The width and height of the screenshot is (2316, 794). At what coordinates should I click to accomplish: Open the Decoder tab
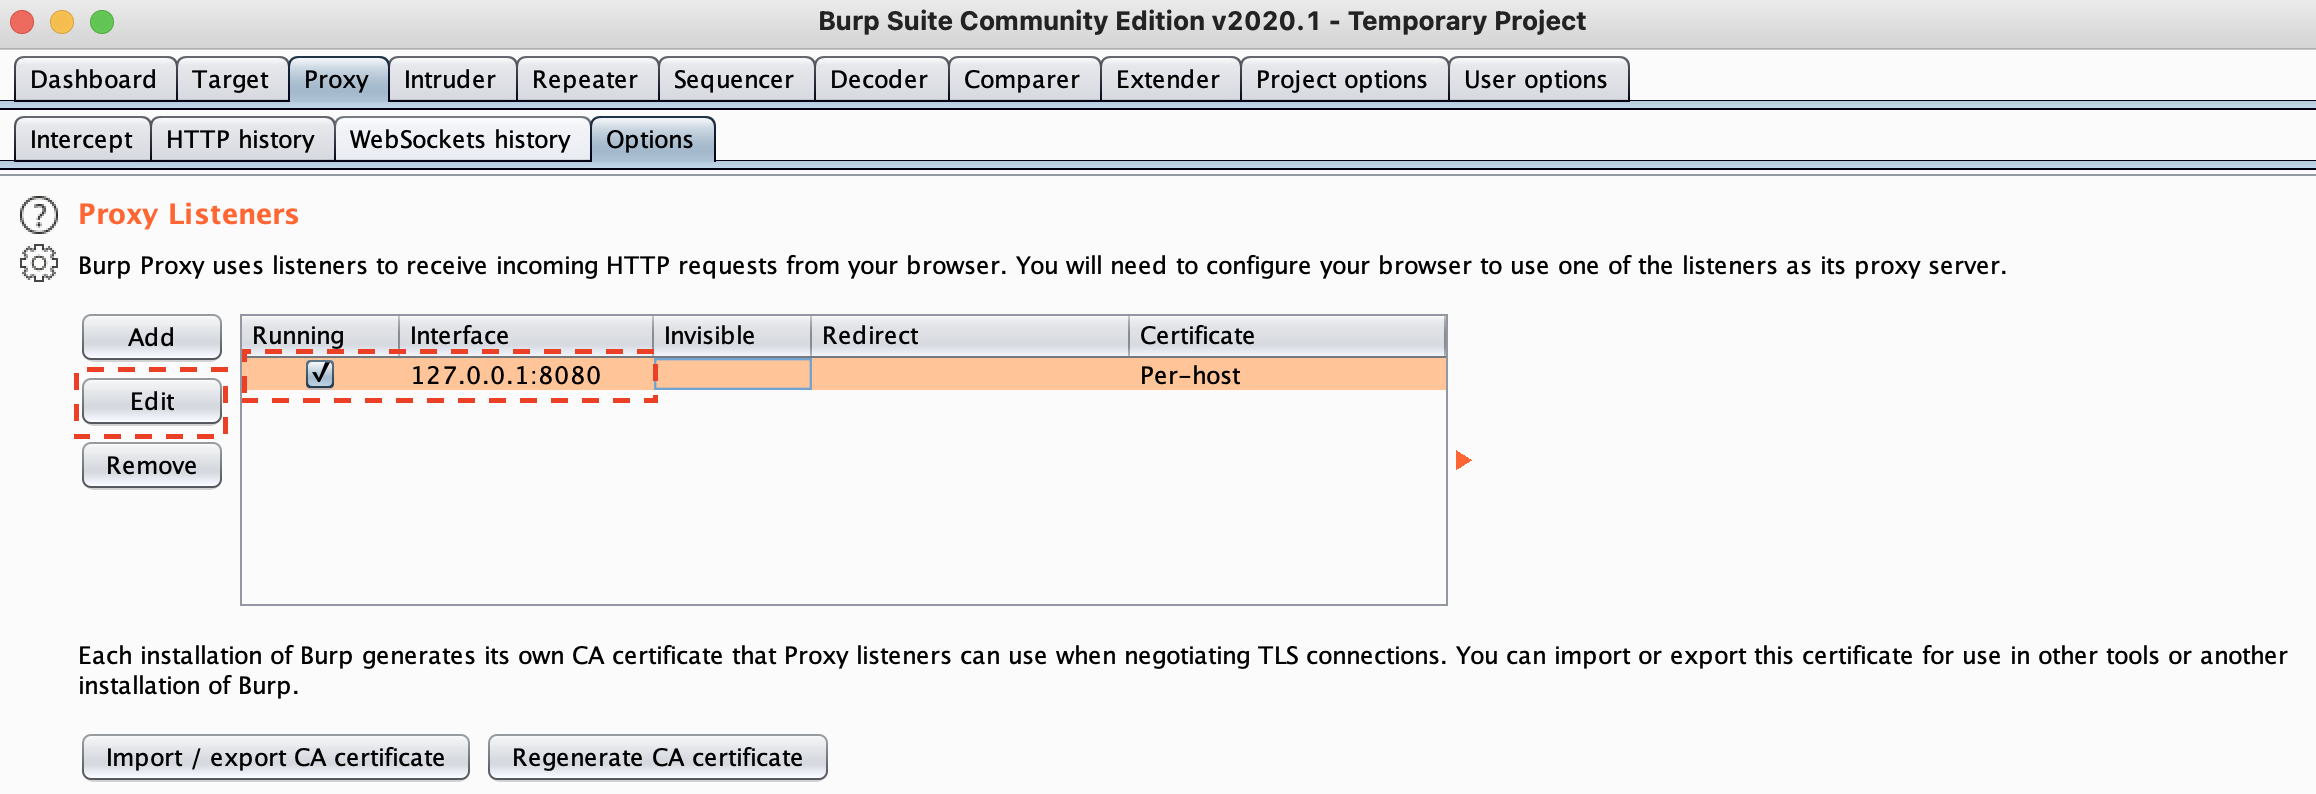coord(879,79)
